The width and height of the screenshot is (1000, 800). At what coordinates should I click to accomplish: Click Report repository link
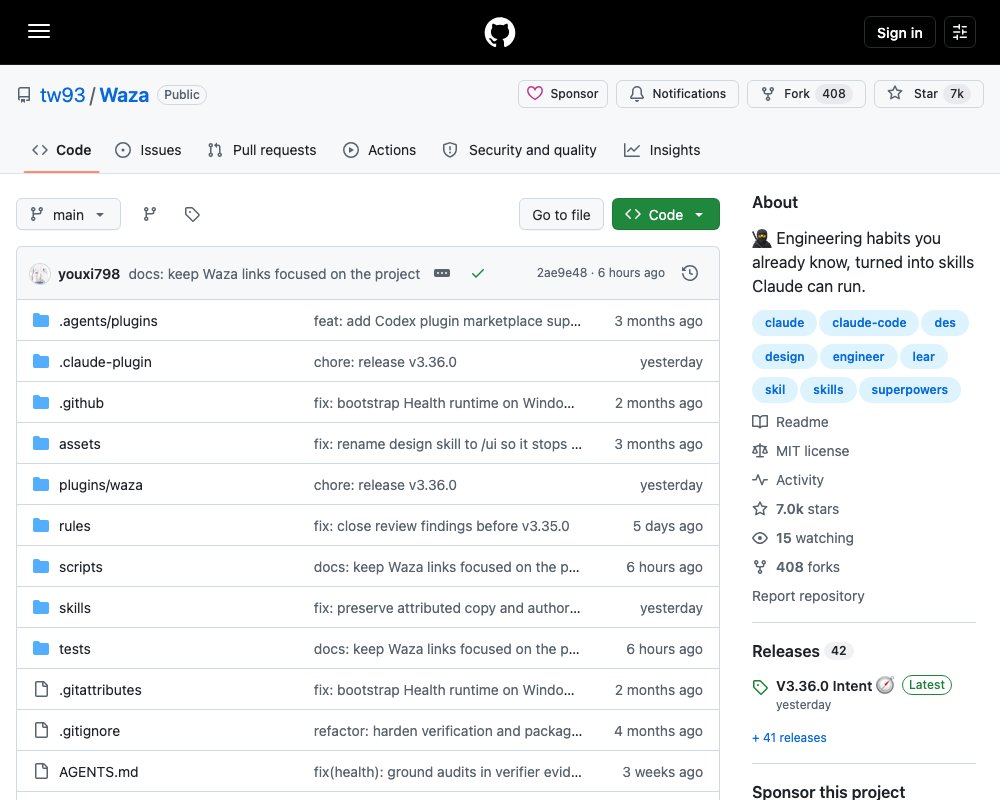[x=808, y=596]
